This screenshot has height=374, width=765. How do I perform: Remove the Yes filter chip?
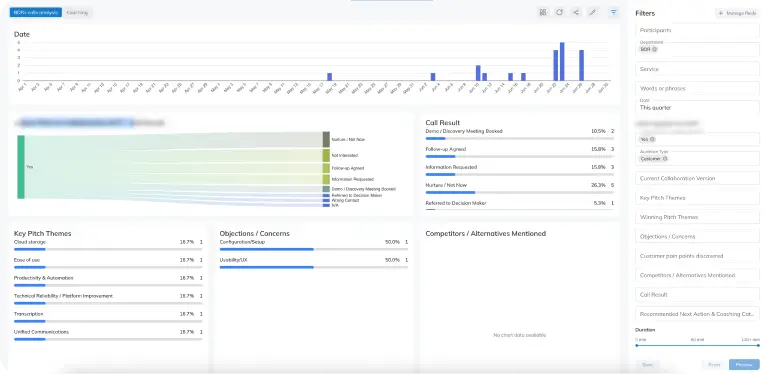point(652,139)
